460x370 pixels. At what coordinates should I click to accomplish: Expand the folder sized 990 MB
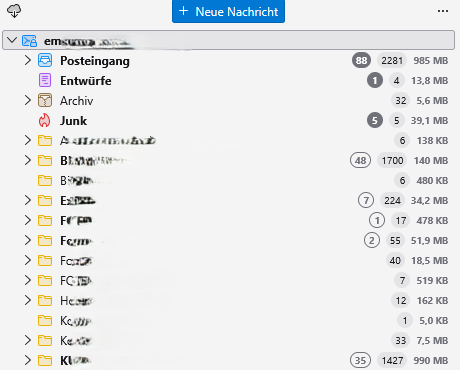click(x=28, y=360)
